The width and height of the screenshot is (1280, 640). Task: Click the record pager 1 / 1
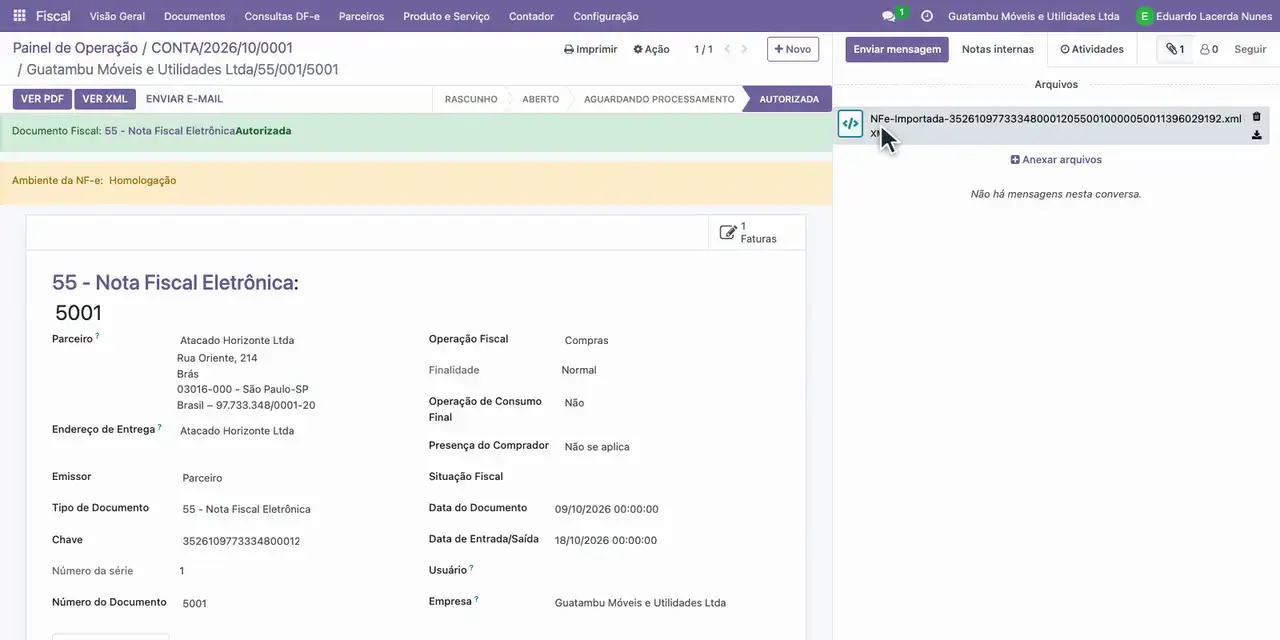click(704, 49)
